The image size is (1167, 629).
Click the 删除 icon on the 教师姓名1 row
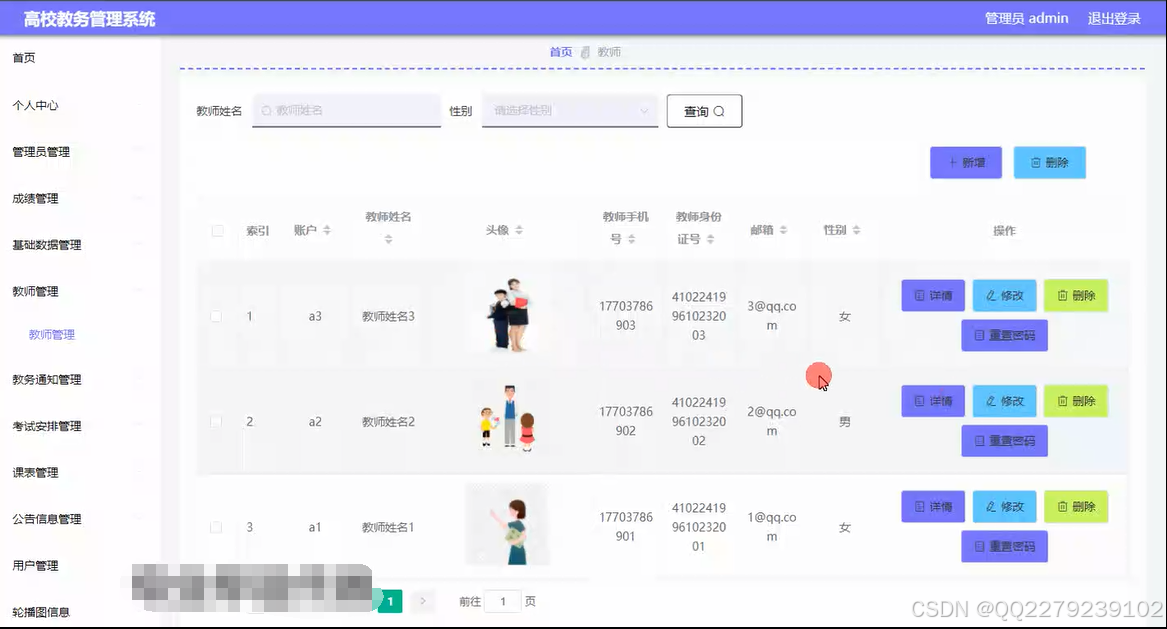click(x=1062, y=506)
